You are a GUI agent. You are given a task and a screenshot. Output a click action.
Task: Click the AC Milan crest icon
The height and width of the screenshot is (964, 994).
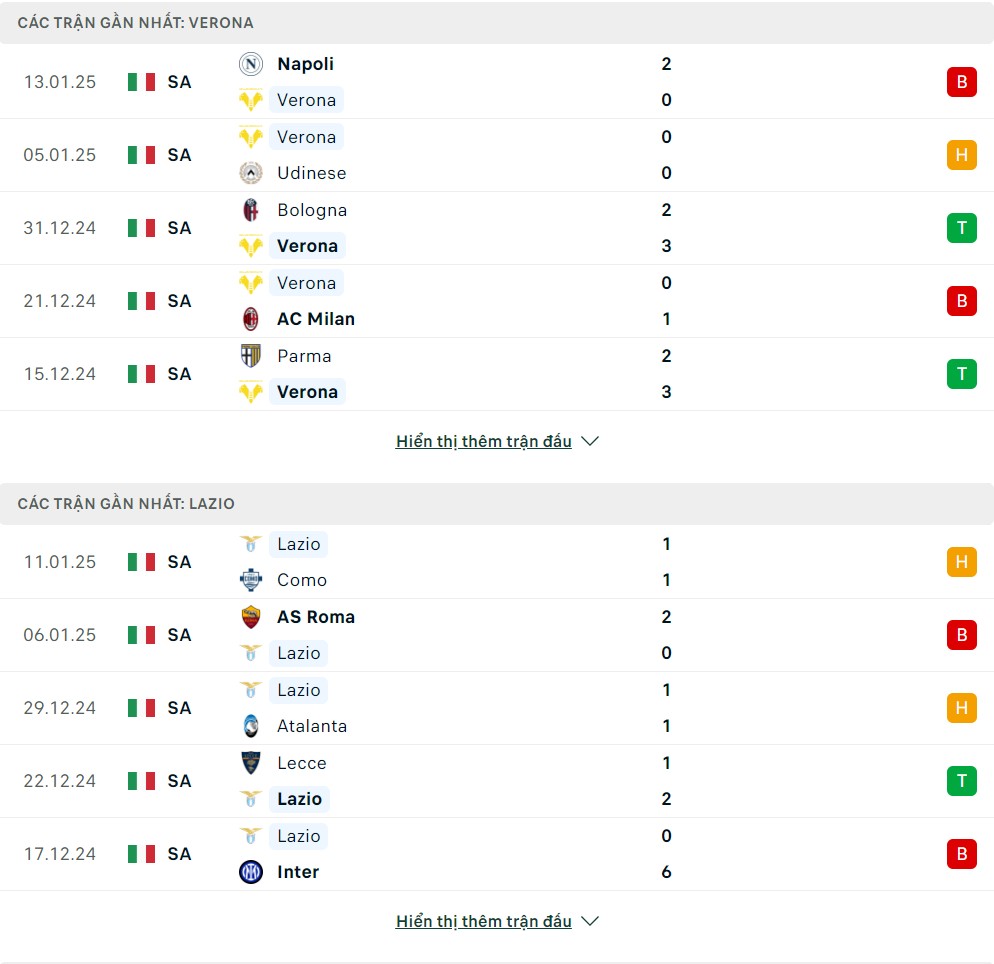[251, 319]
